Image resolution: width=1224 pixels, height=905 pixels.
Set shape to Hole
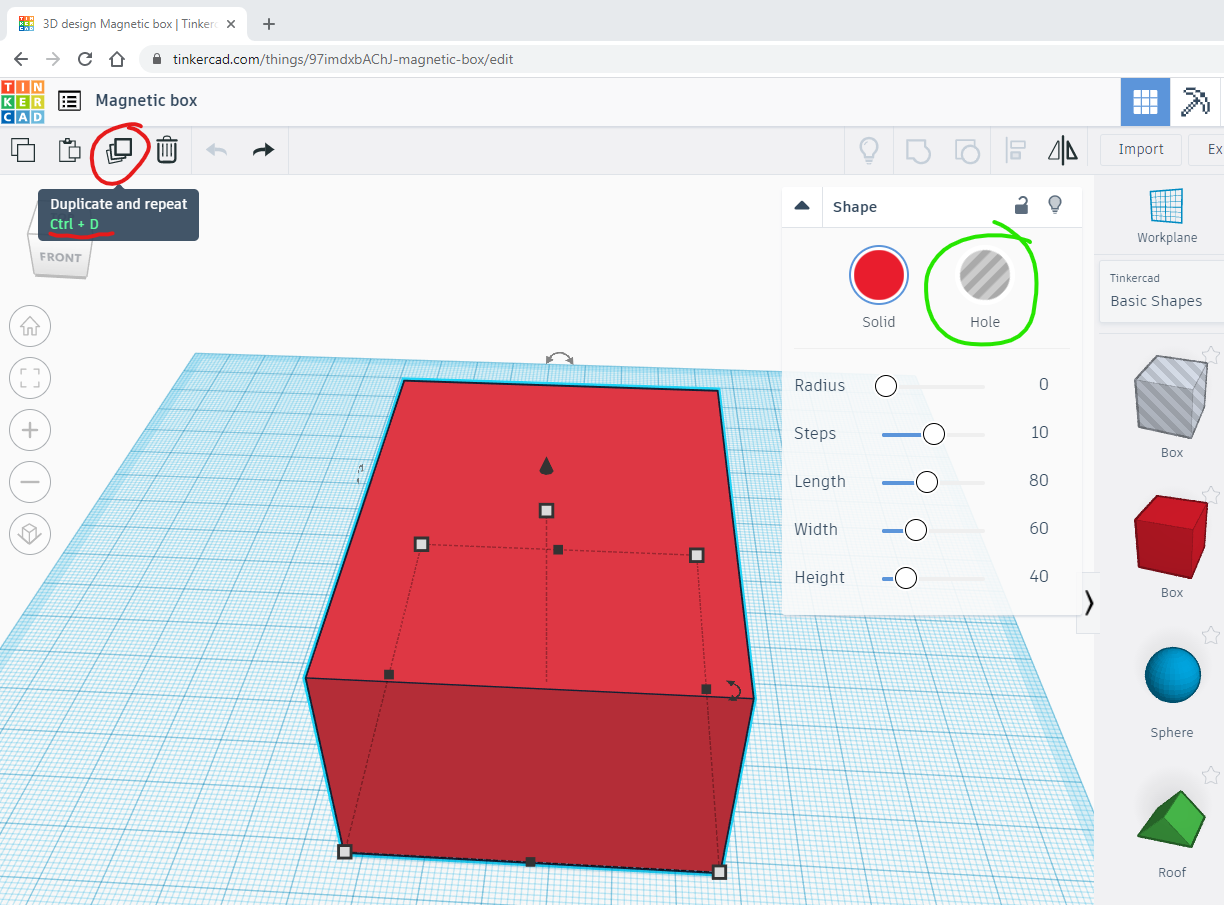(x=985, y=276)
